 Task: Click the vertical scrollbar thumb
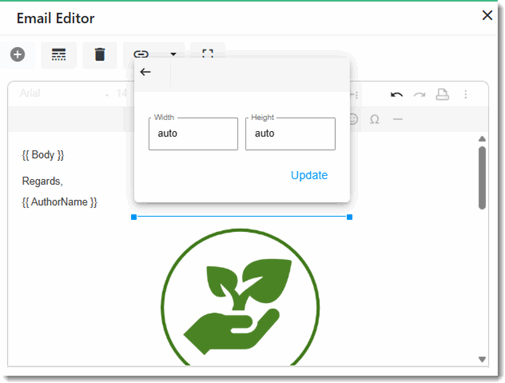tap(482, 178)
